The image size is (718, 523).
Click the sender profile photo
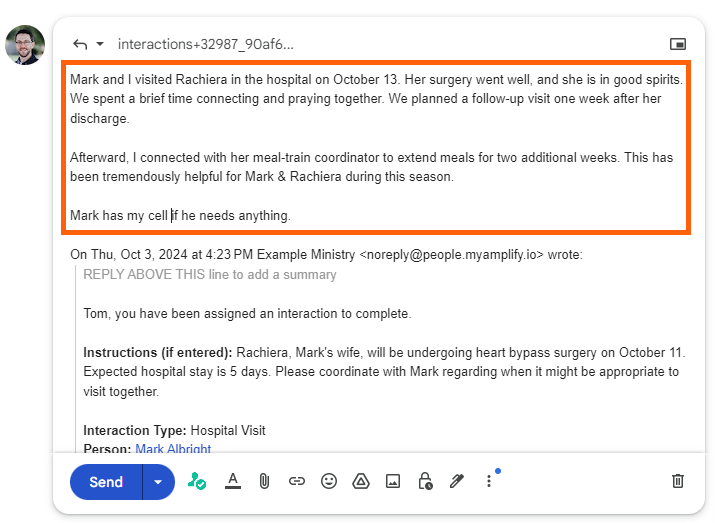point(24,45)
